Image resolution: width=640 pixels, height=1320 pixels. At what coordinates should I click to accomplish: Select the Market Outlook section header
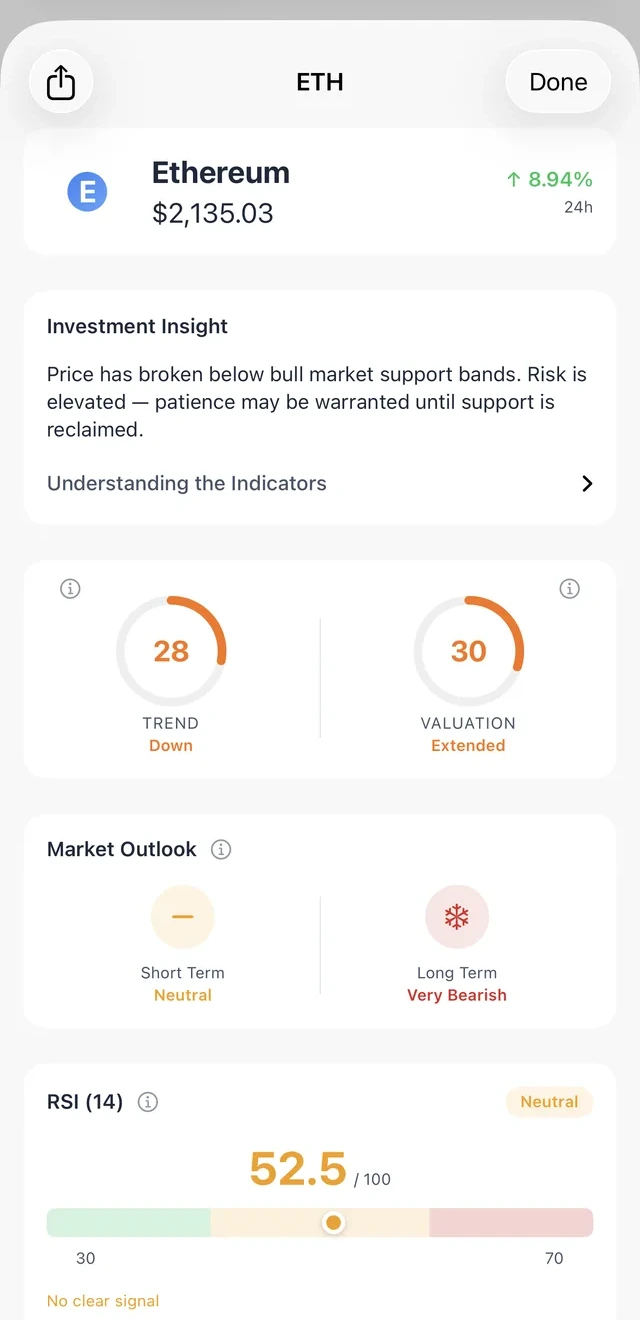120,849
